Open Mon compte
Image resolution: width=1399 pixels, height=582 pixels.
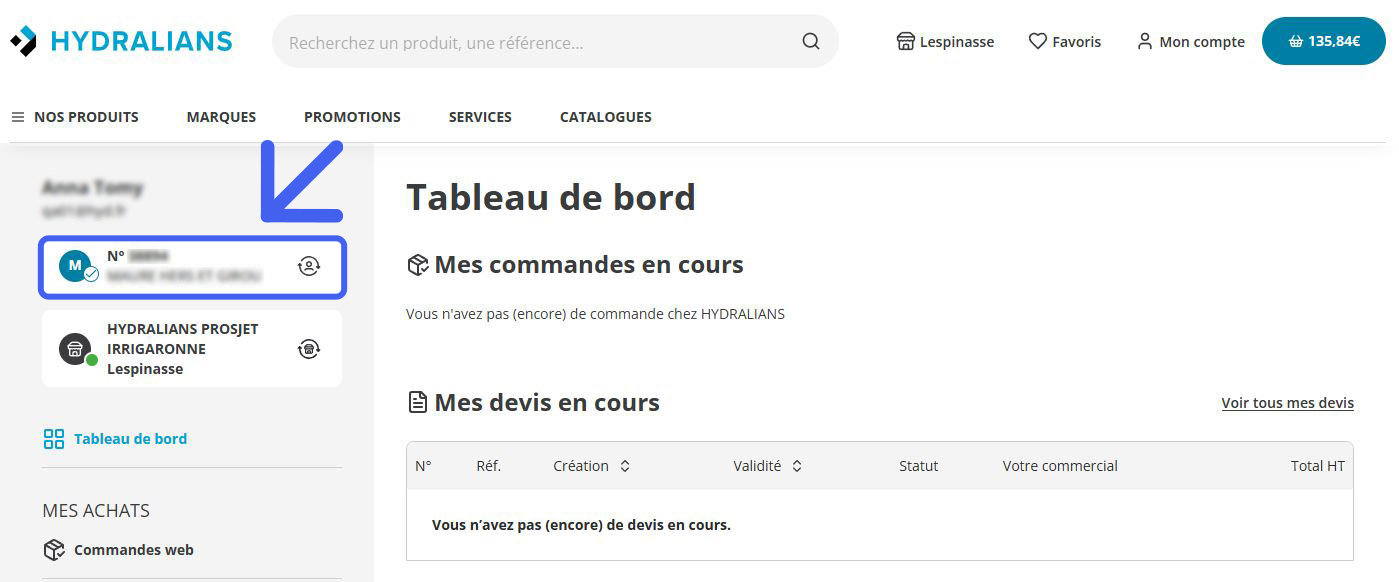1191,42
